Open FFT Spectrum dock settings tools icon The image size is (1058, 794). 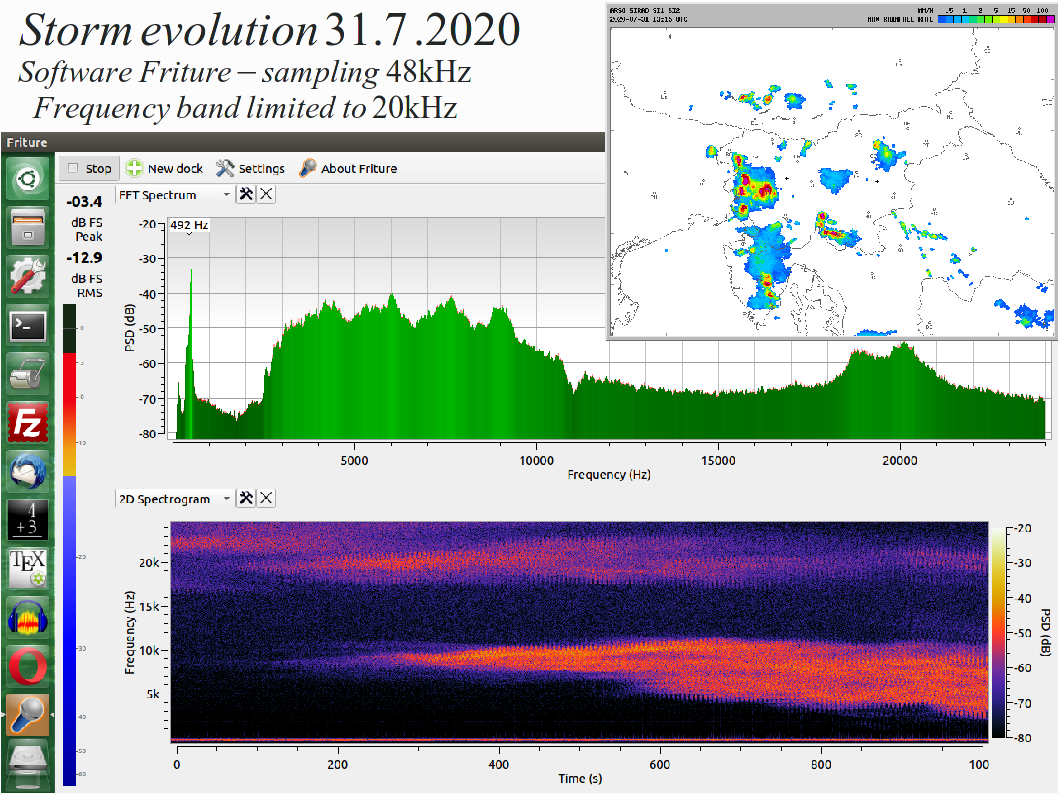point(246,195)
